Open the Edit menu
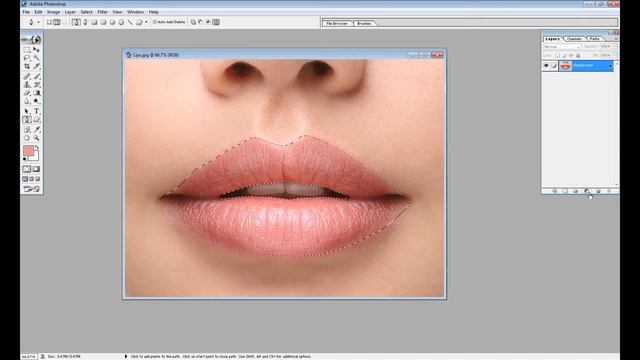Image resolution: width=640 pixels, height=360 pixels. pyautogui.click(x=38, y=12)
